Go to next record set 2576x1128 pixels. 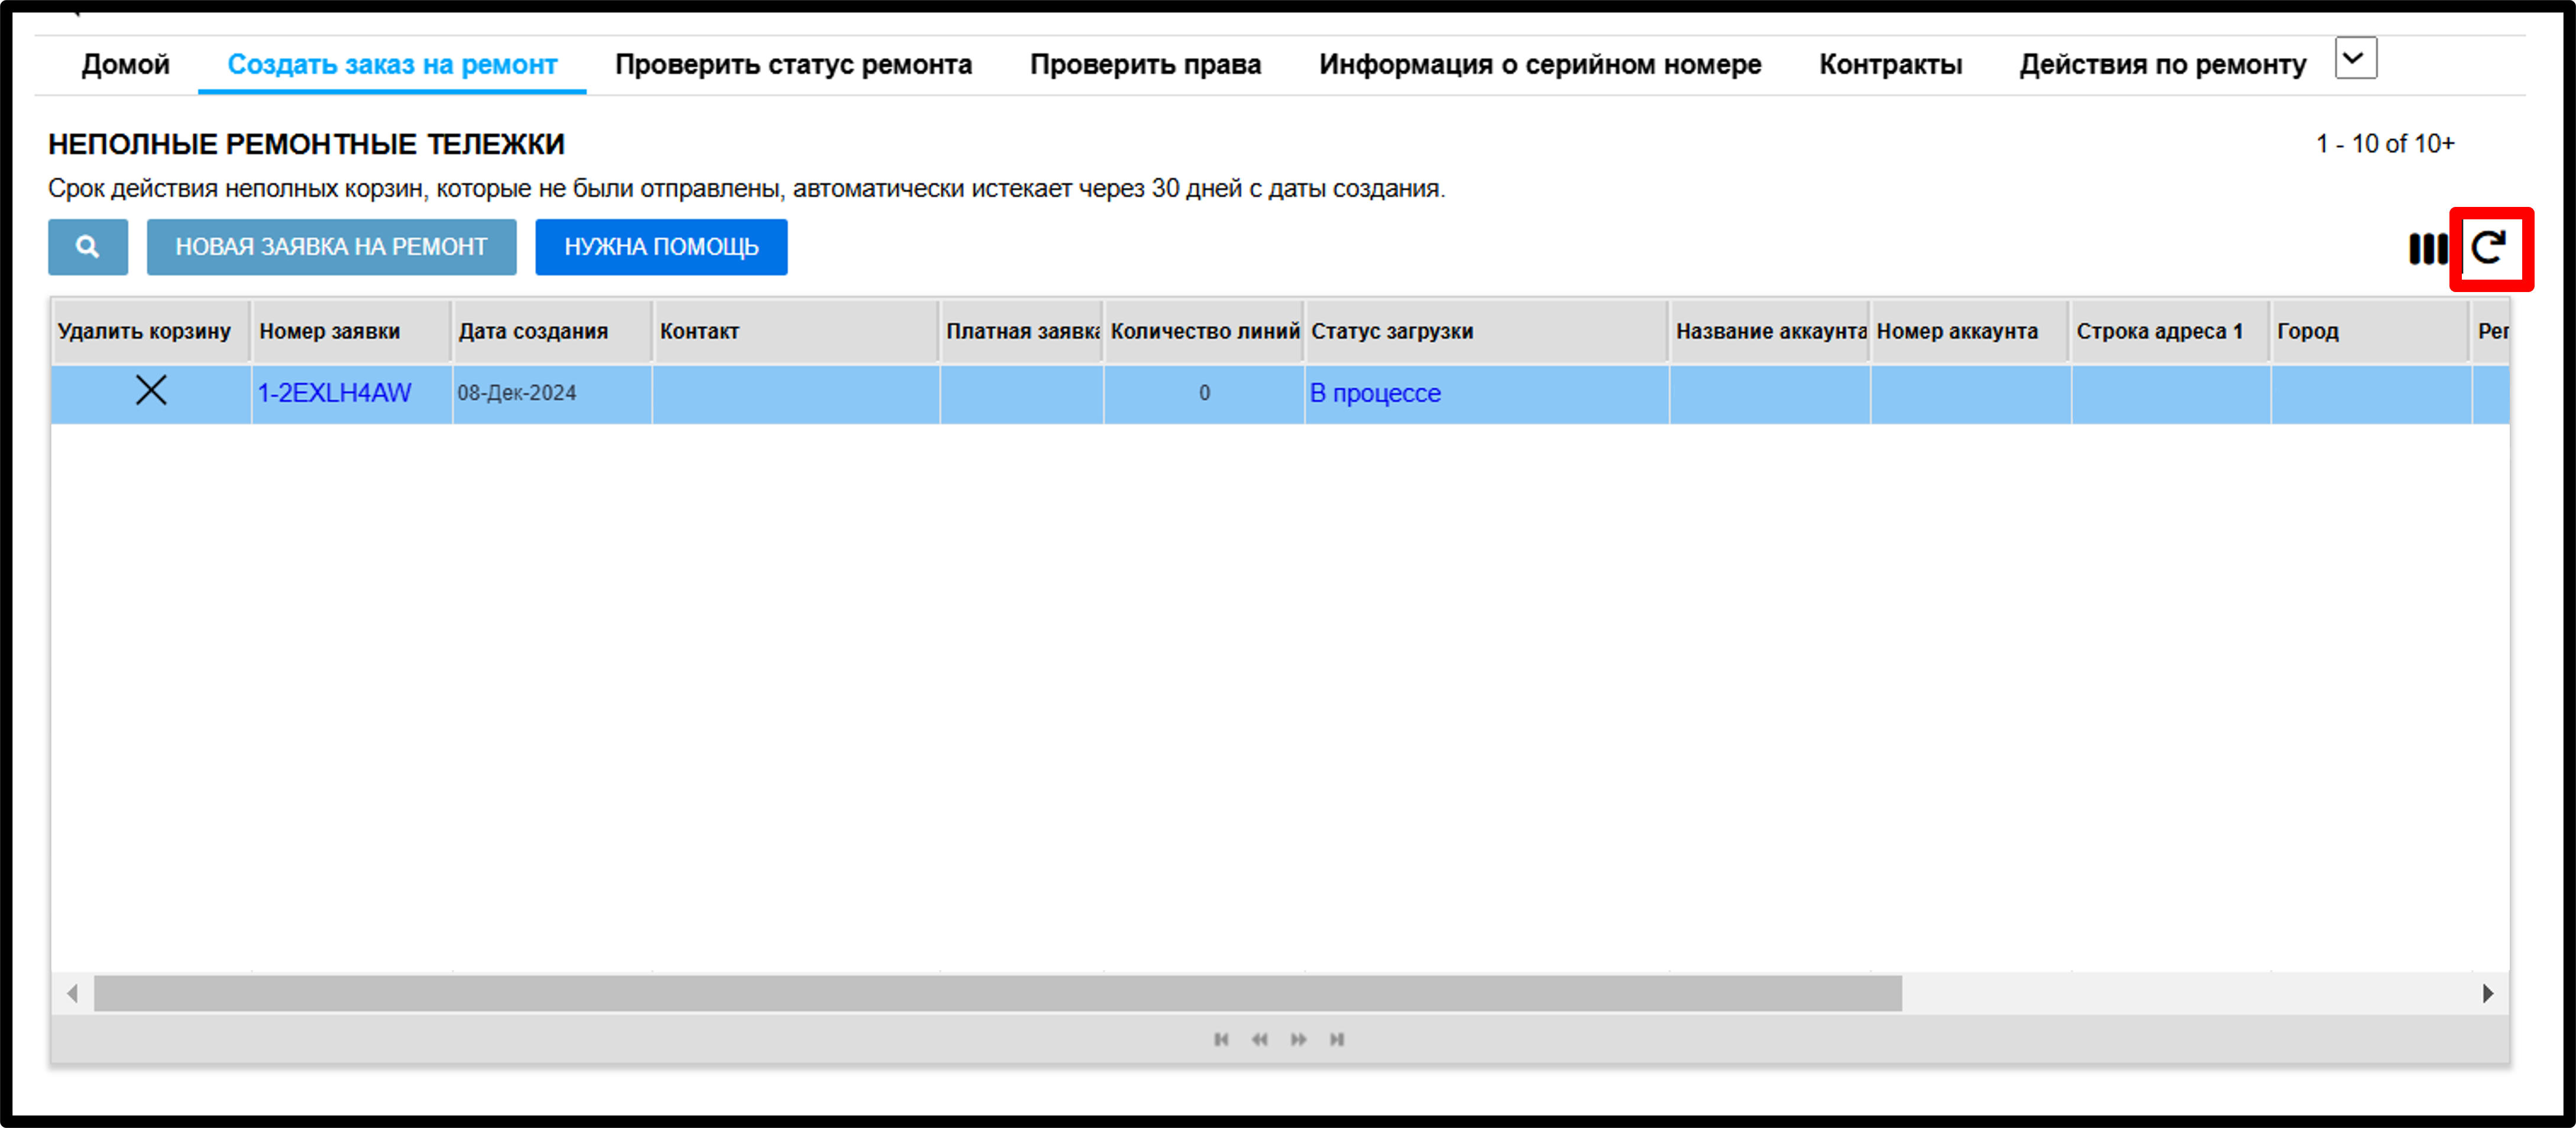coord(1298,1040)
